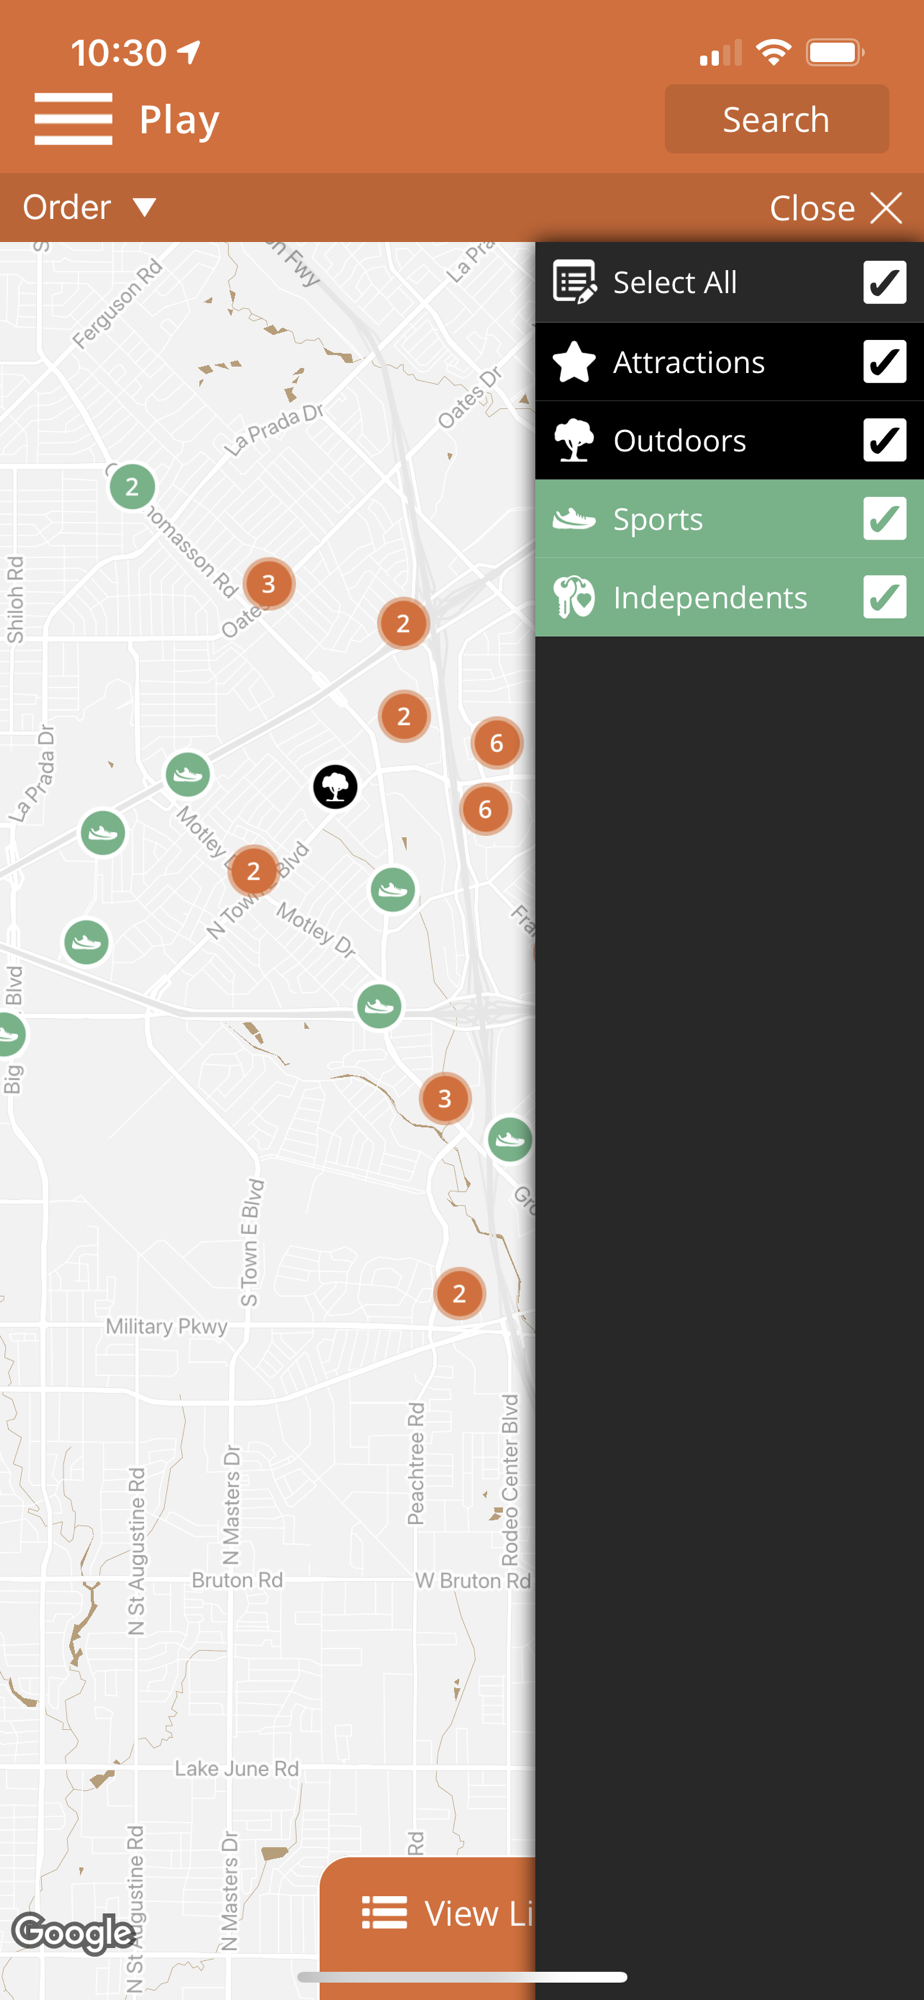
Task: Click the Select All list icon
Action: pyautogui.click(x=575, y=282)
